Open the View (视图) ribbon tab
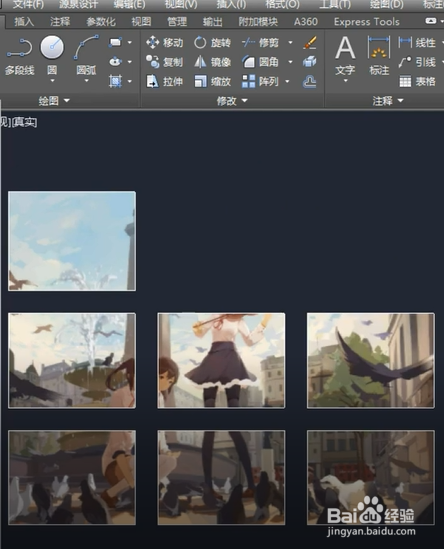Image resolution: width=444 pixels, height=549 pixels. [141, 22]
